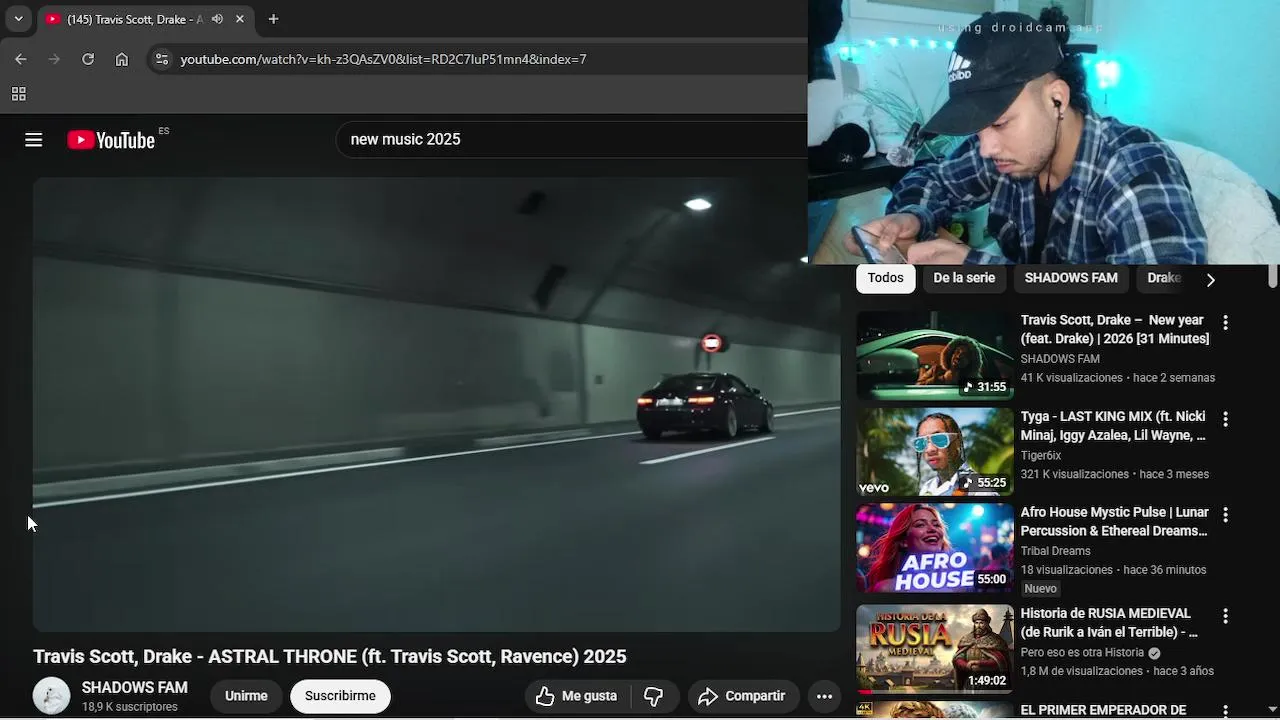Show more filter chips with right chevron
This screenshot has width=1280, height=720.
(1210, 280)
